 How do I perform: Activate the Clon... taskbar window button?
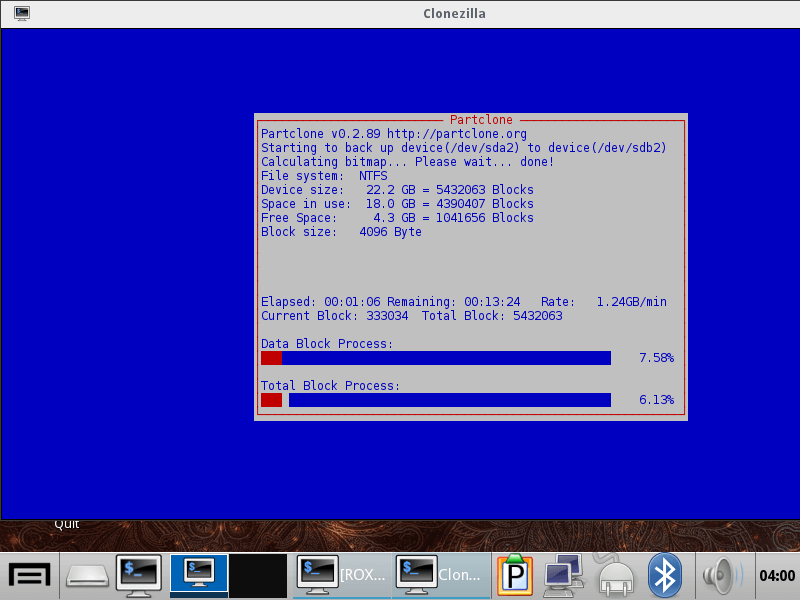click(441, 576)
